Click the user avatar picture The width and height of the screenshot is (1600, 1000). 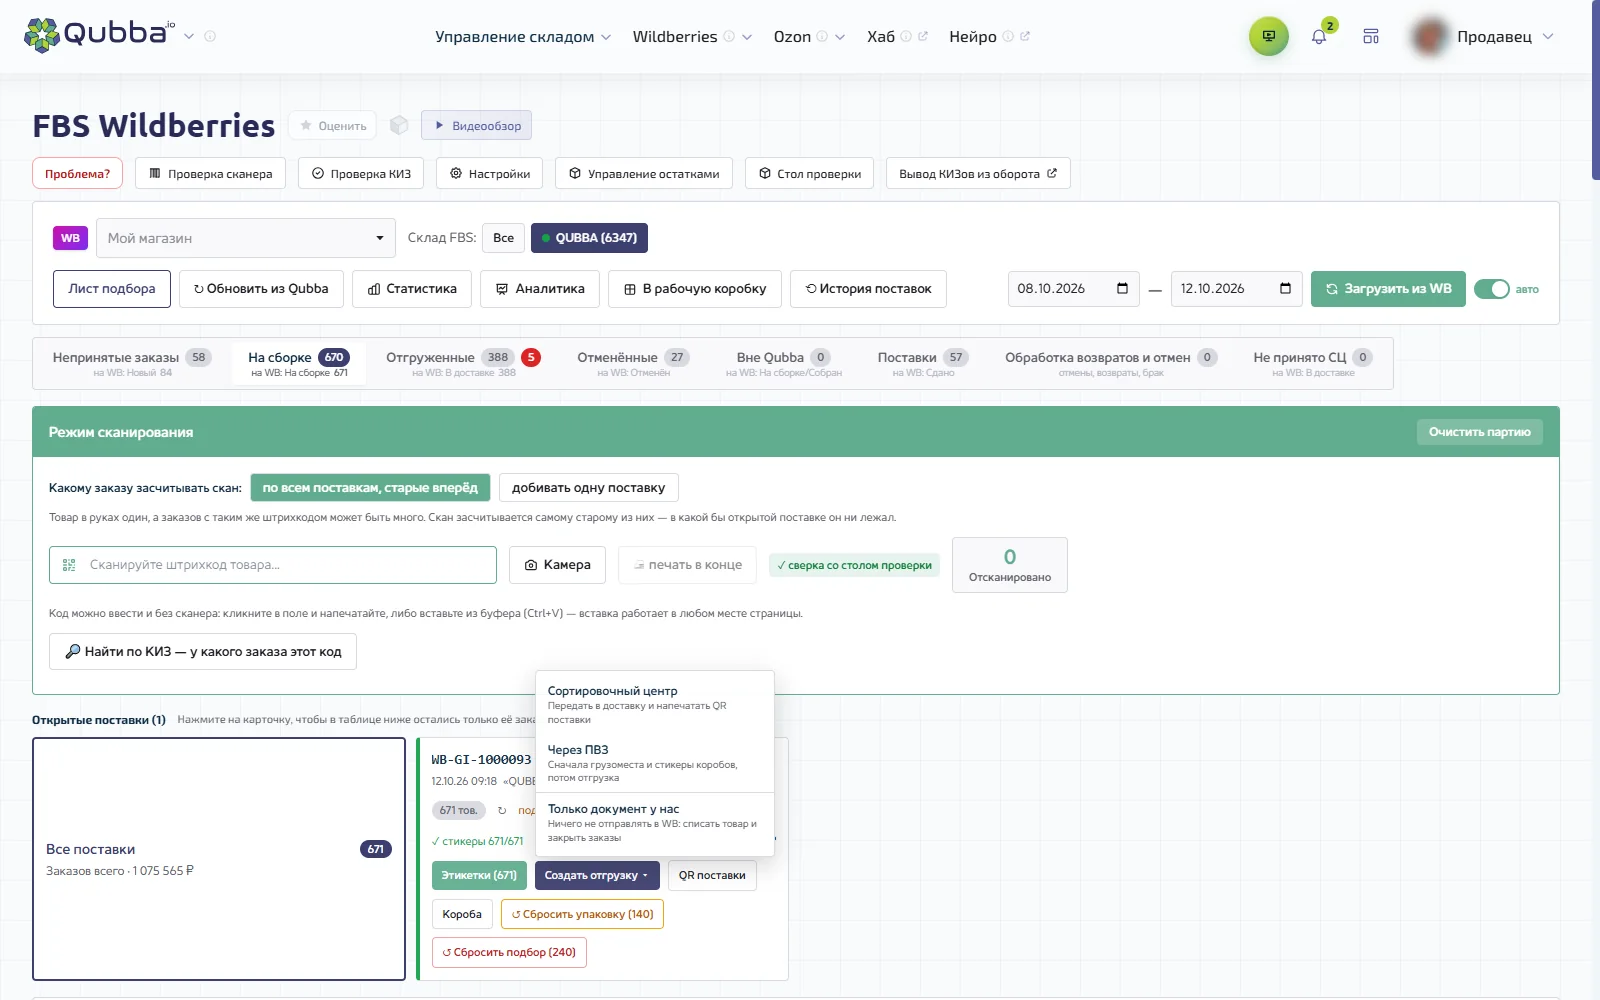pyautogui.click(x=1430, y=36)
